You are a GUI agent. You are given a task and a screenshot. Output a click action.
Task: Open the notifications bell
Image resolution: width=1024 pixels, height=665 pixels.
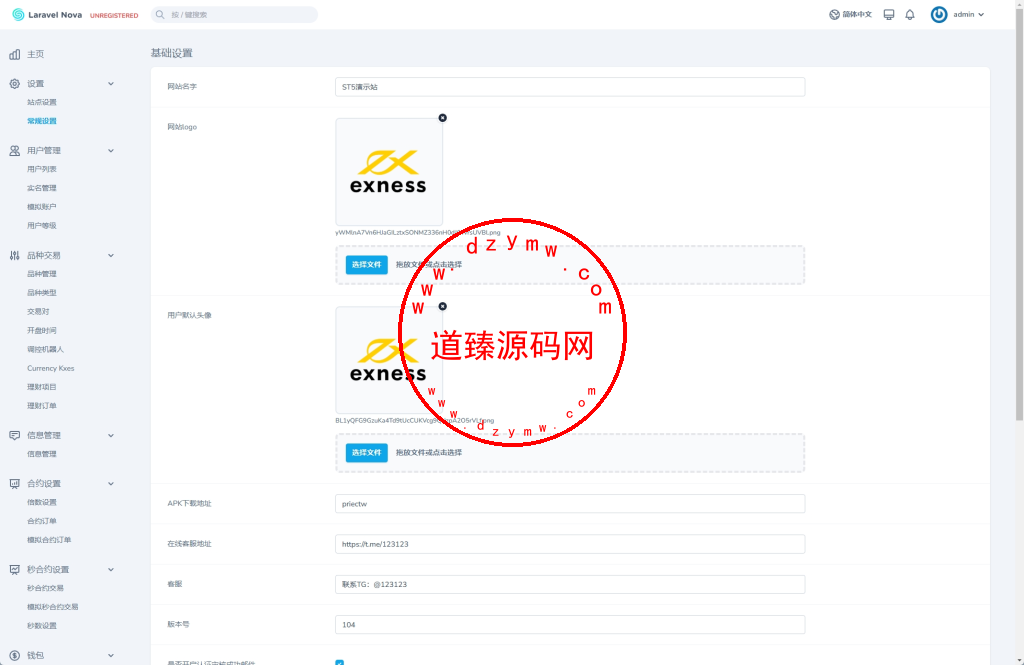[910, 14]
